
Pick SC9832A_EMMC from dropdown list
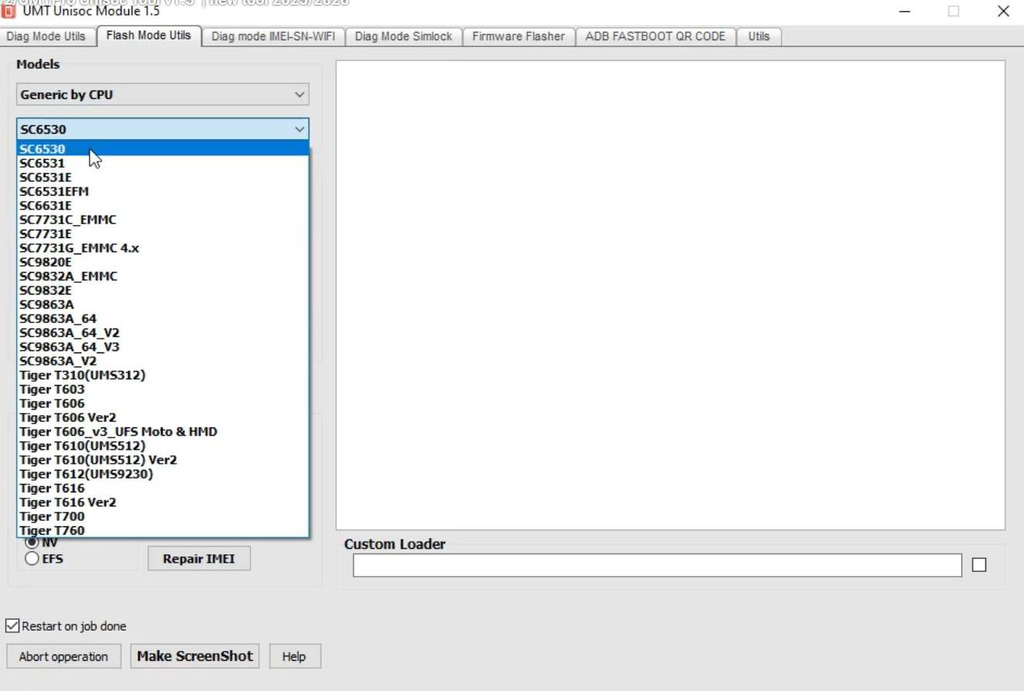click(163, 276)
